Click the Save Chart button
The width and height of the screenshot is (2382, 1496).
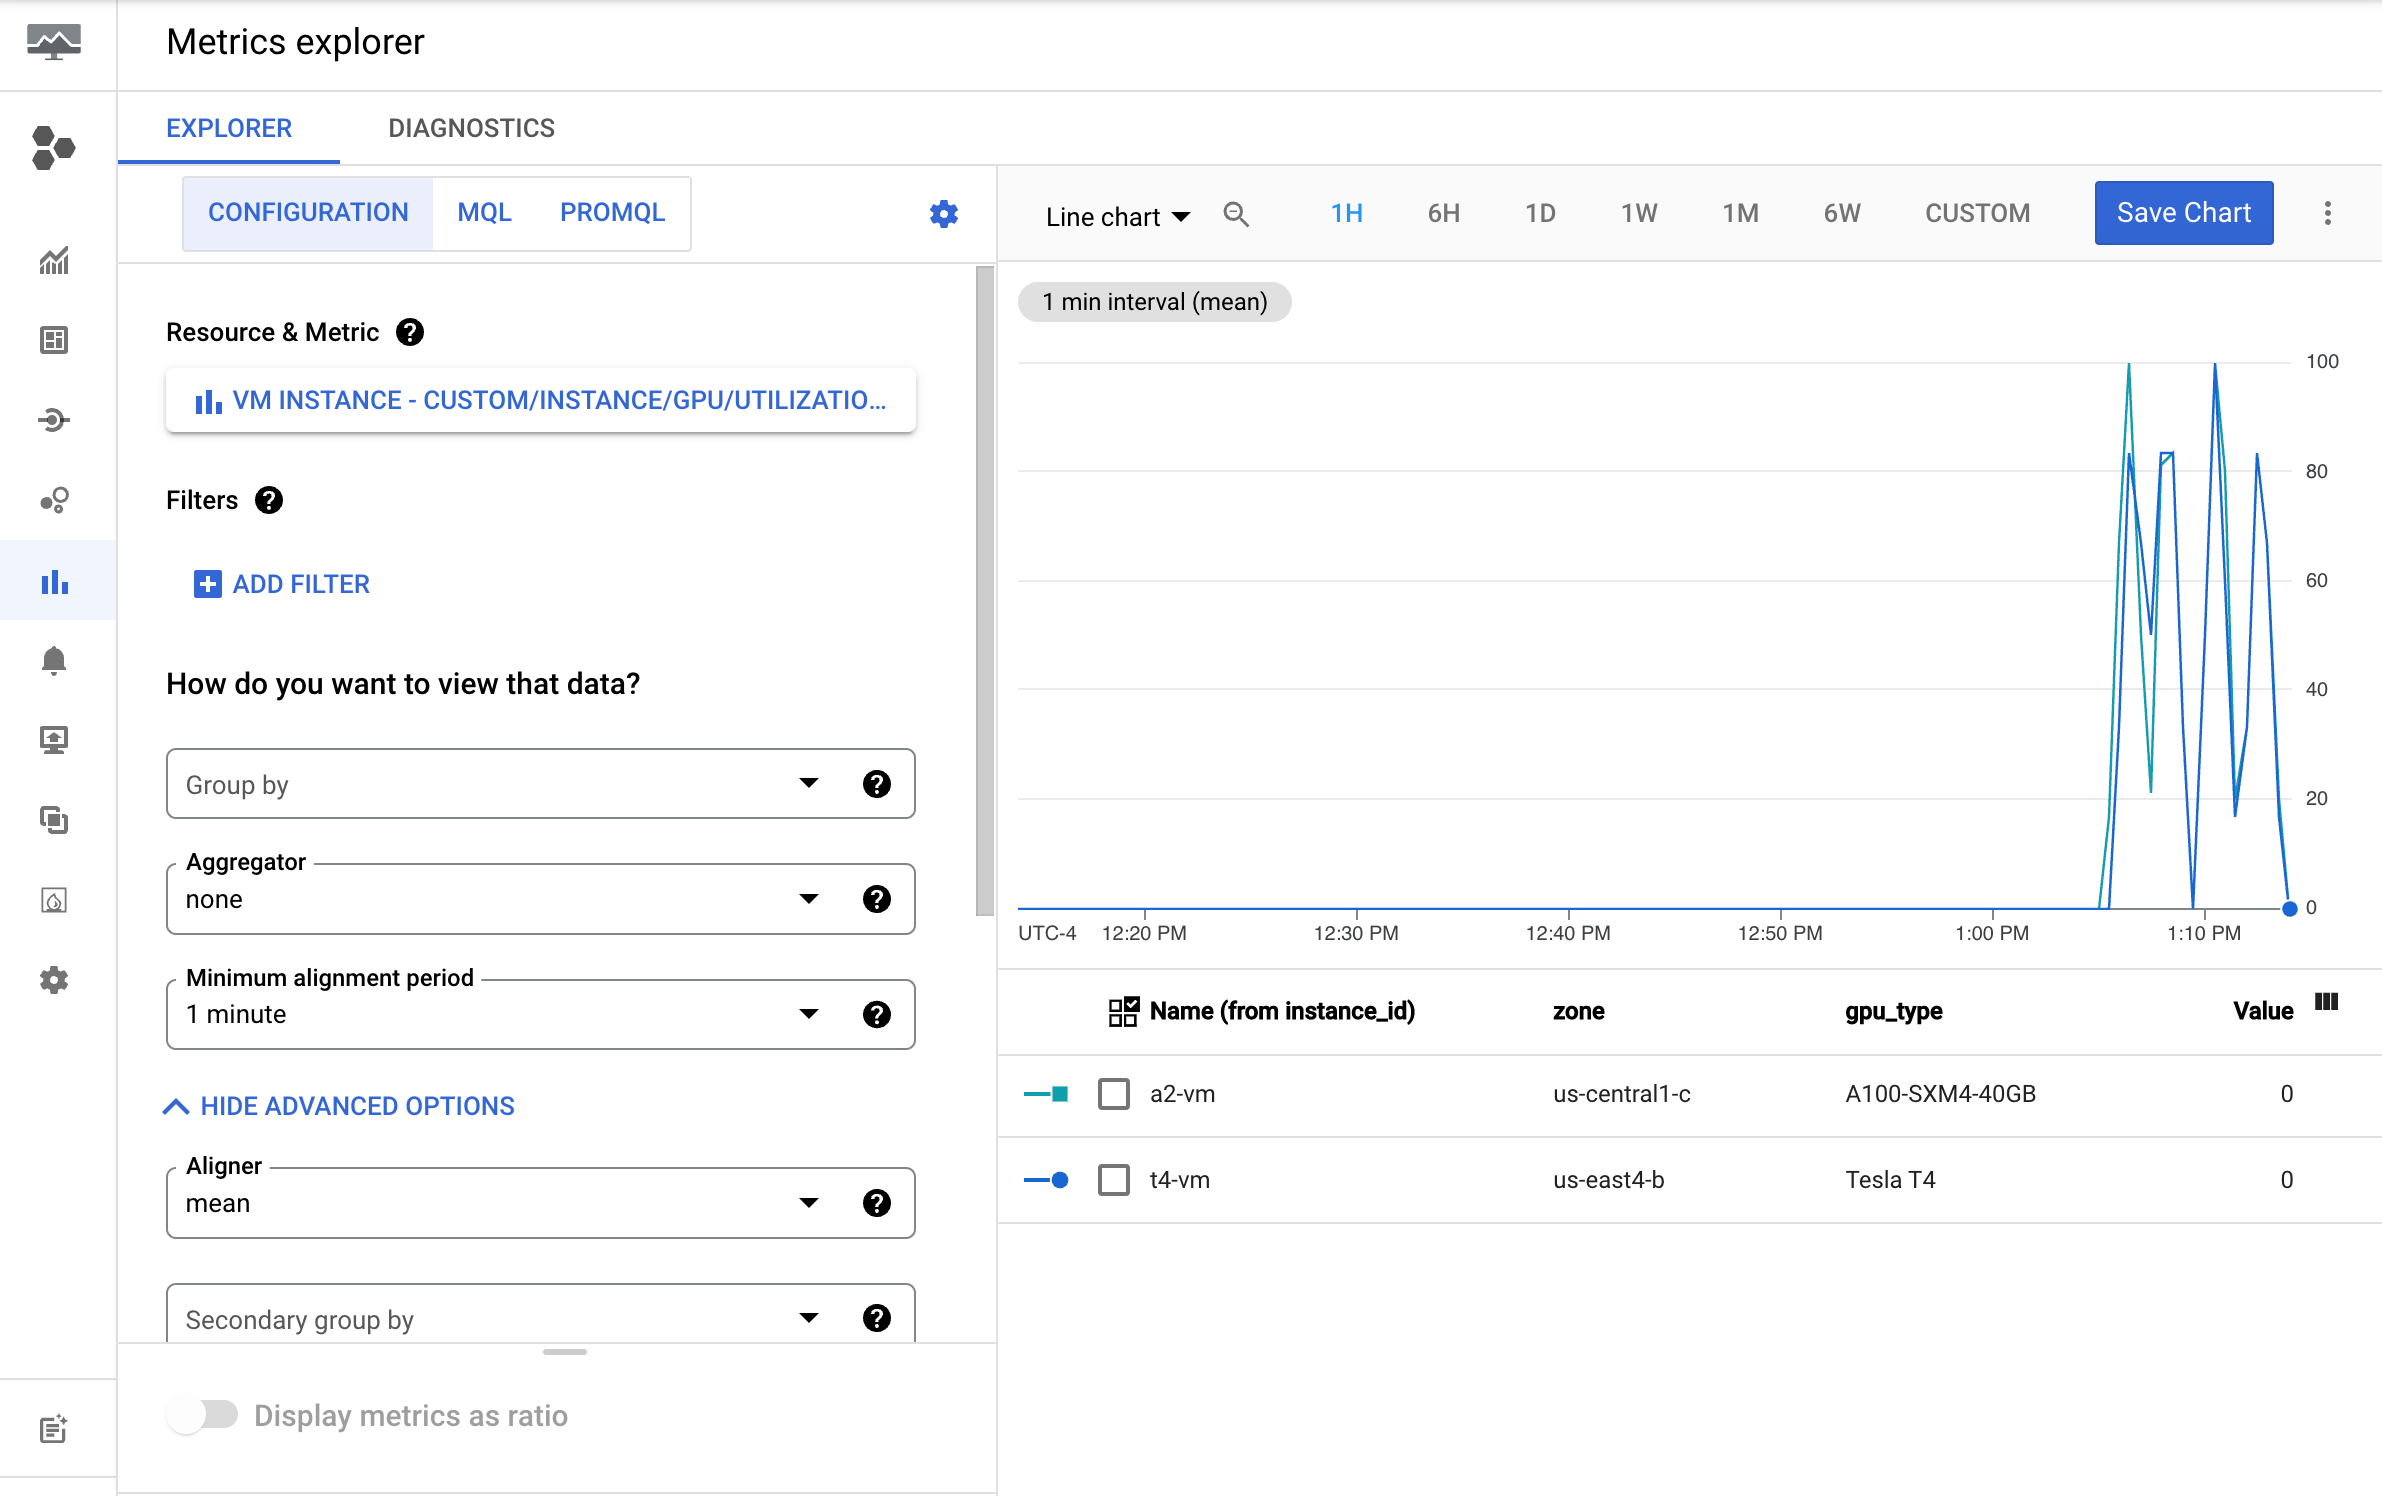[2184, 212]
